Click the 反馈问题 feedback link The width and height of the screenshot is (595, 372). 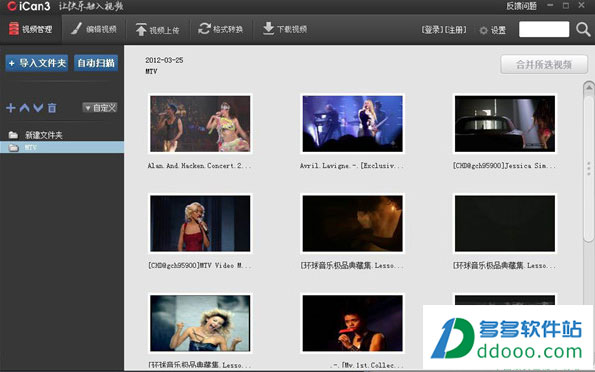pyautogui.click(x=521, y=6)
